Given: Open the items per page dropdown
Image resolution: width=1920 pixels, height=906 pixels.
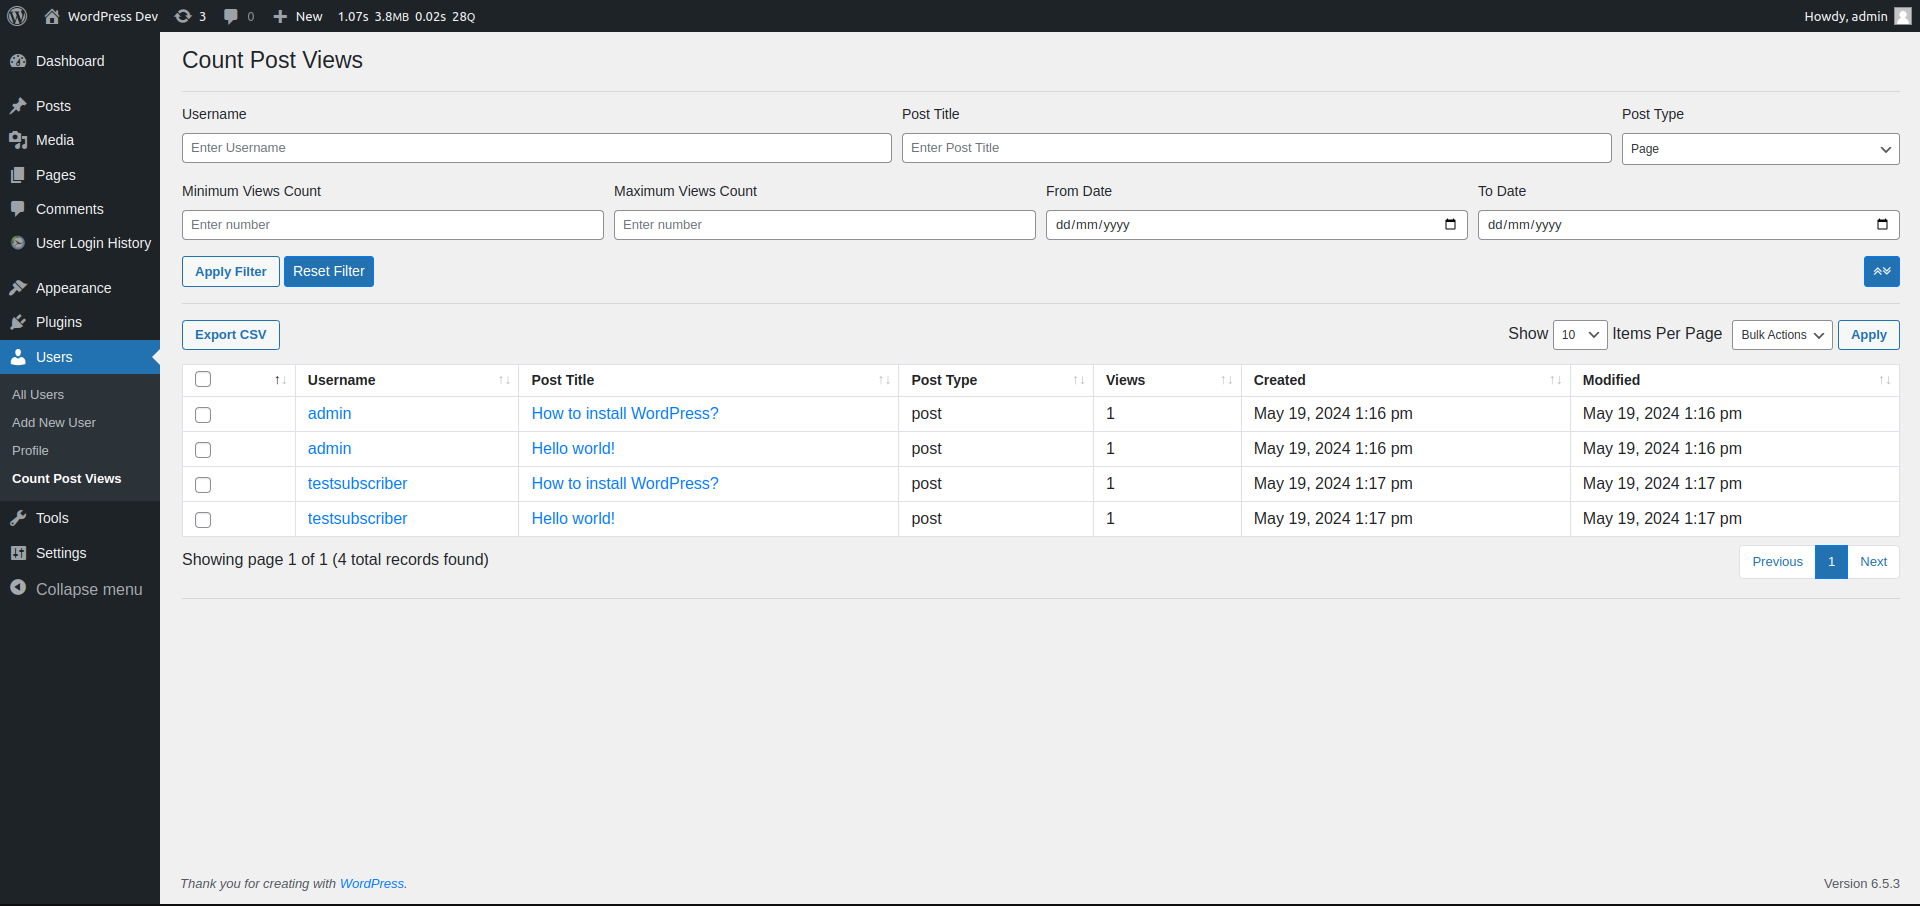Looking at the screenshot, I should [1580, 335].
